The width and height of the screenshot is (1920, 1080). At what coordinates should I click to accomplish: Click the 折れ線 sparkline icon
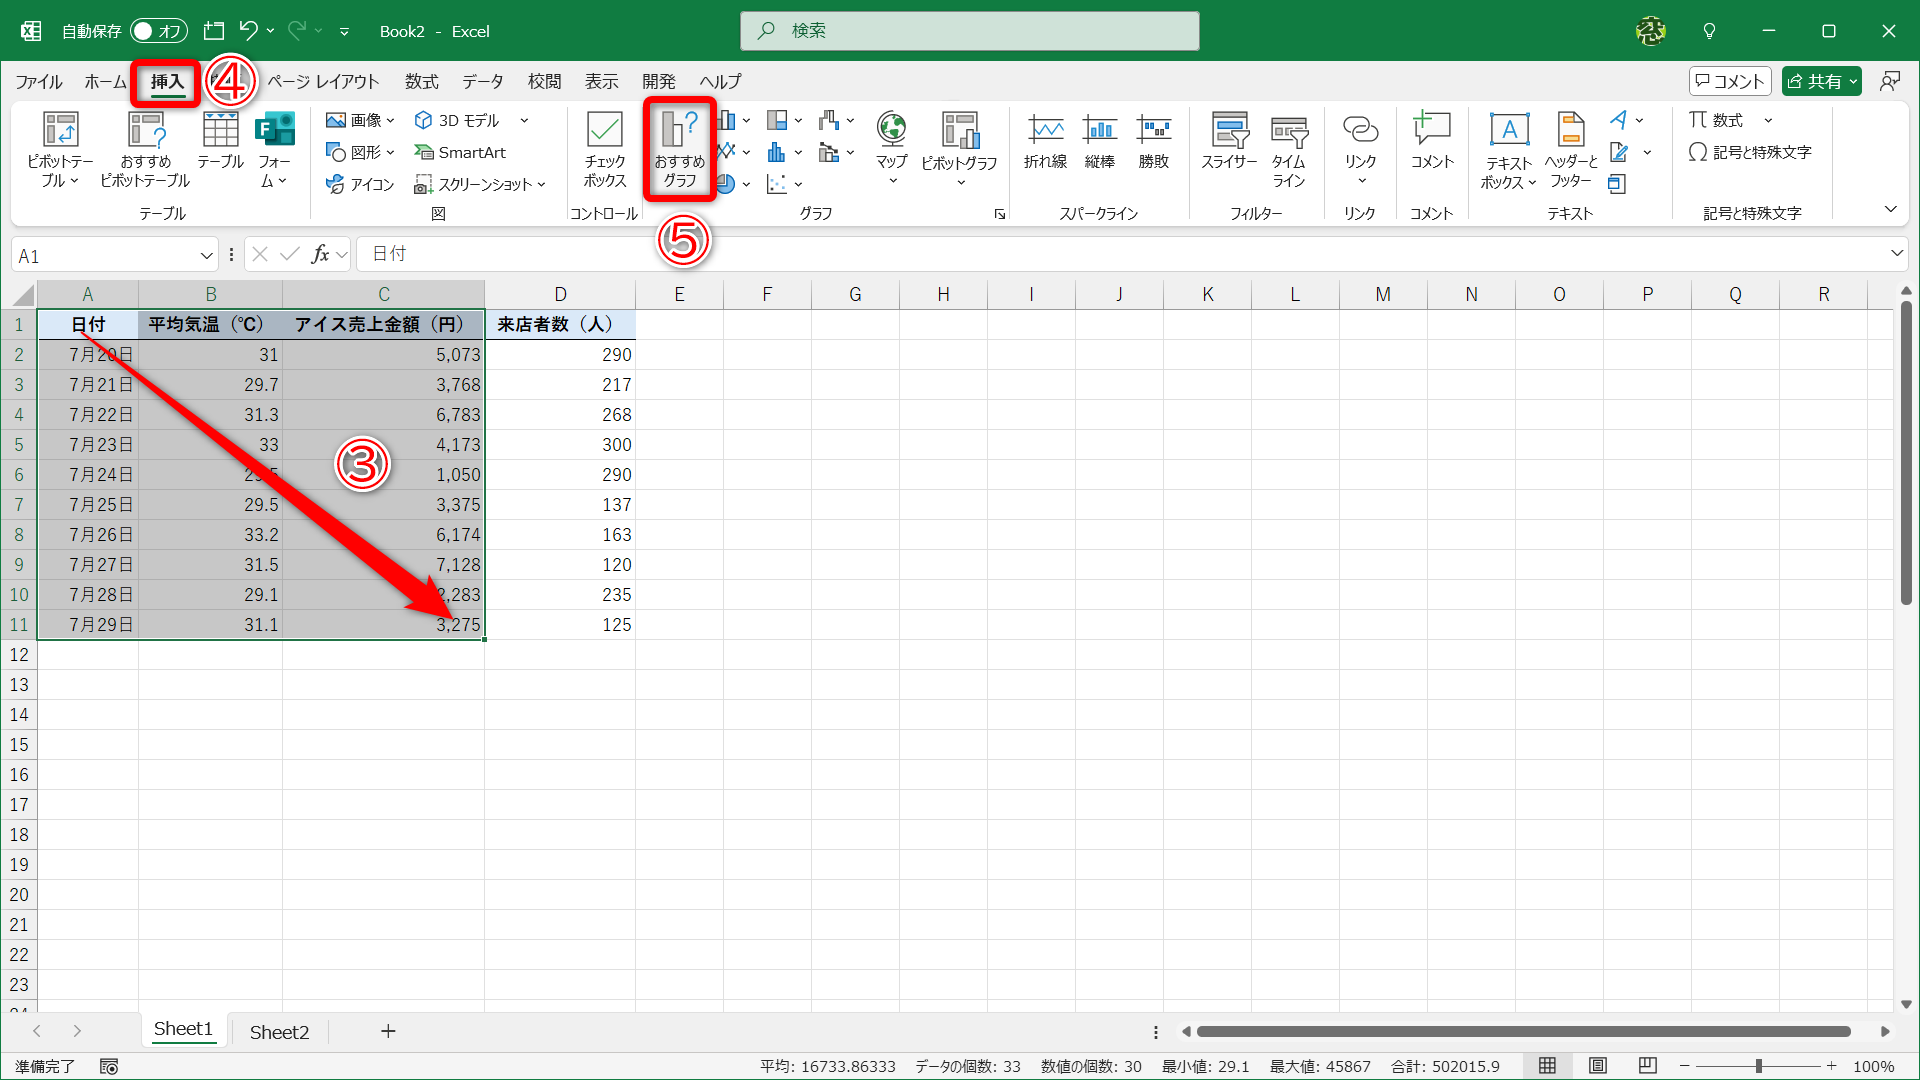pyautogui.click(x=1045, y=141)
